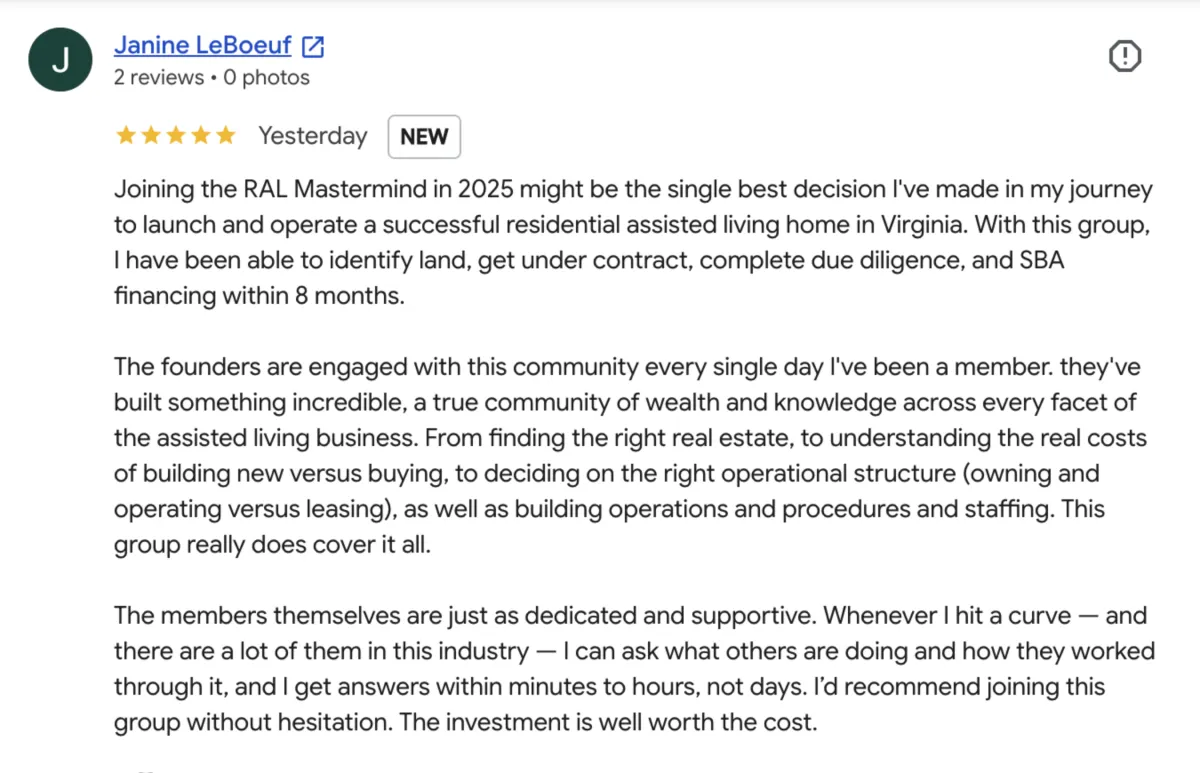The width and height of the screenshot is (1200, 773).
Task: Click the "2 reviews" text
Action: (x=159, y=78)
